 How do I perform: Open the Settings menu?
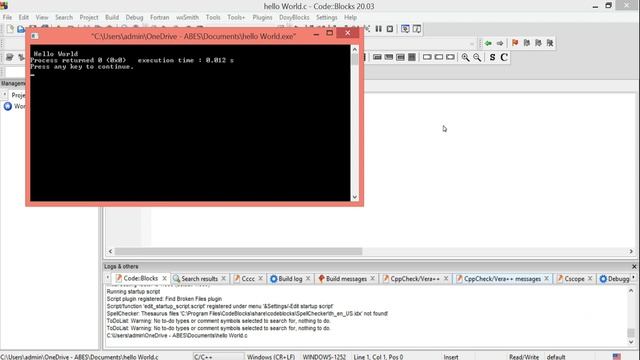327,18
